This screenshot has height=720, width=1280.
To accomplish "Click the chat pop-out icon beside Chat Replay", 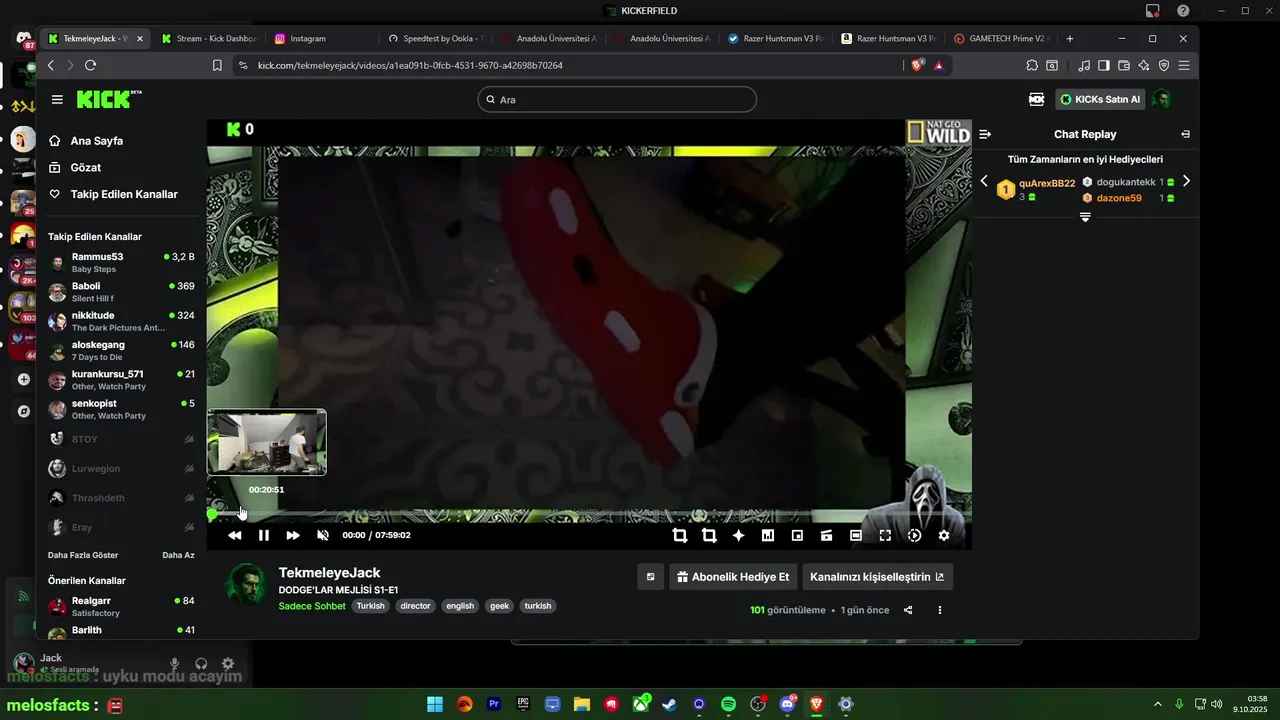I will coord(1185,134).
